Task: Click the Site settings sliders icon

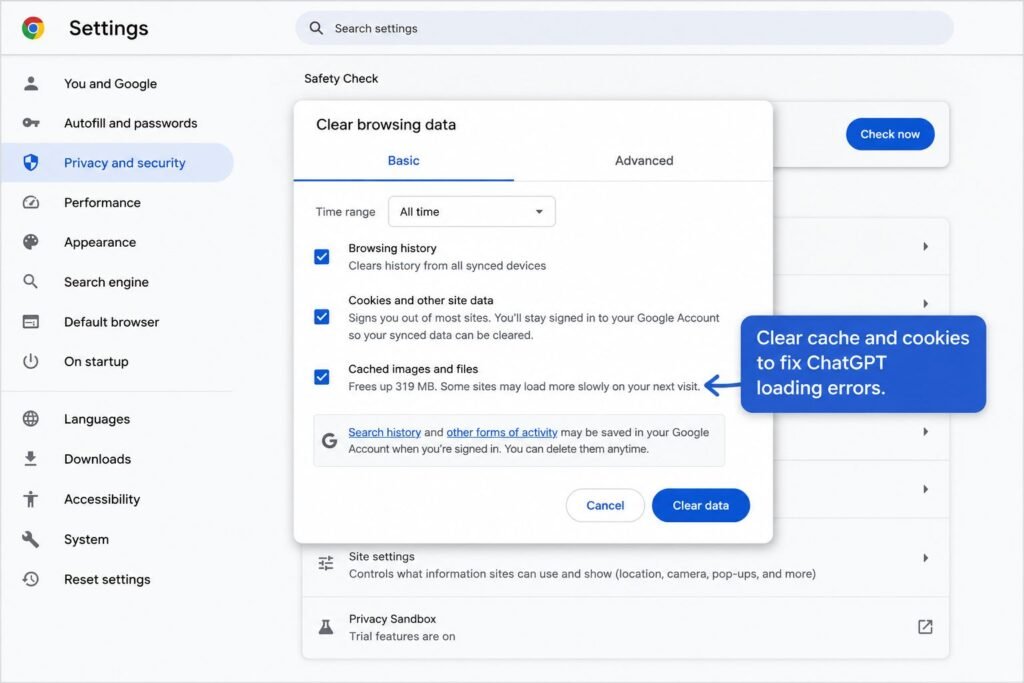Action: (325, 563)
